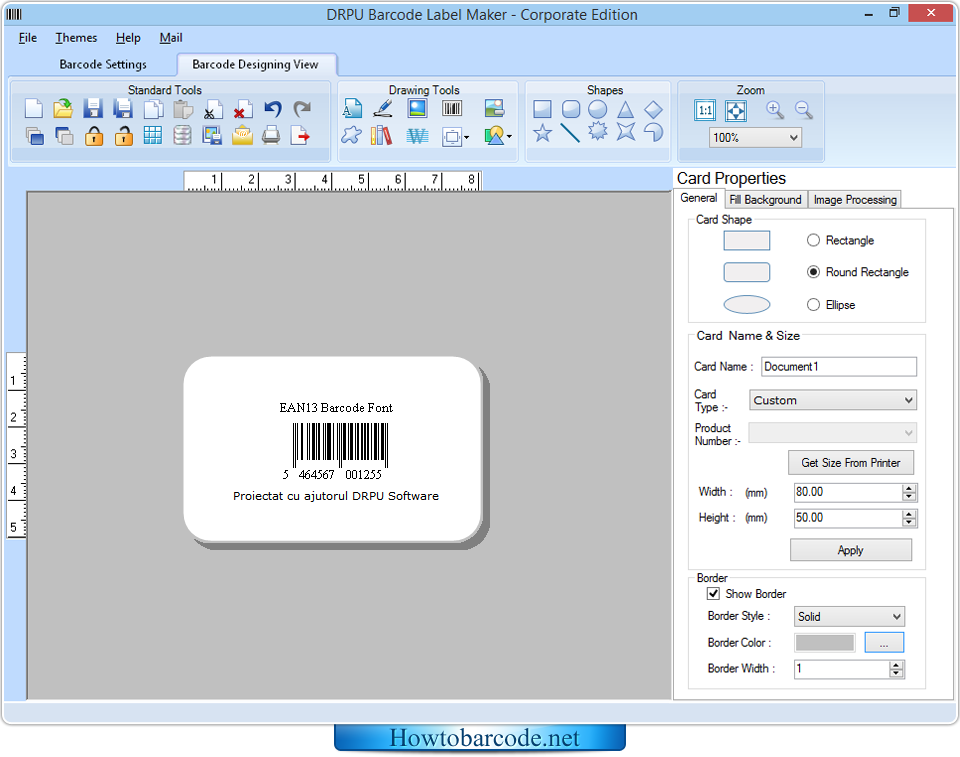Open the database series icon
The image size is (960, 757).
pos(182,135)
